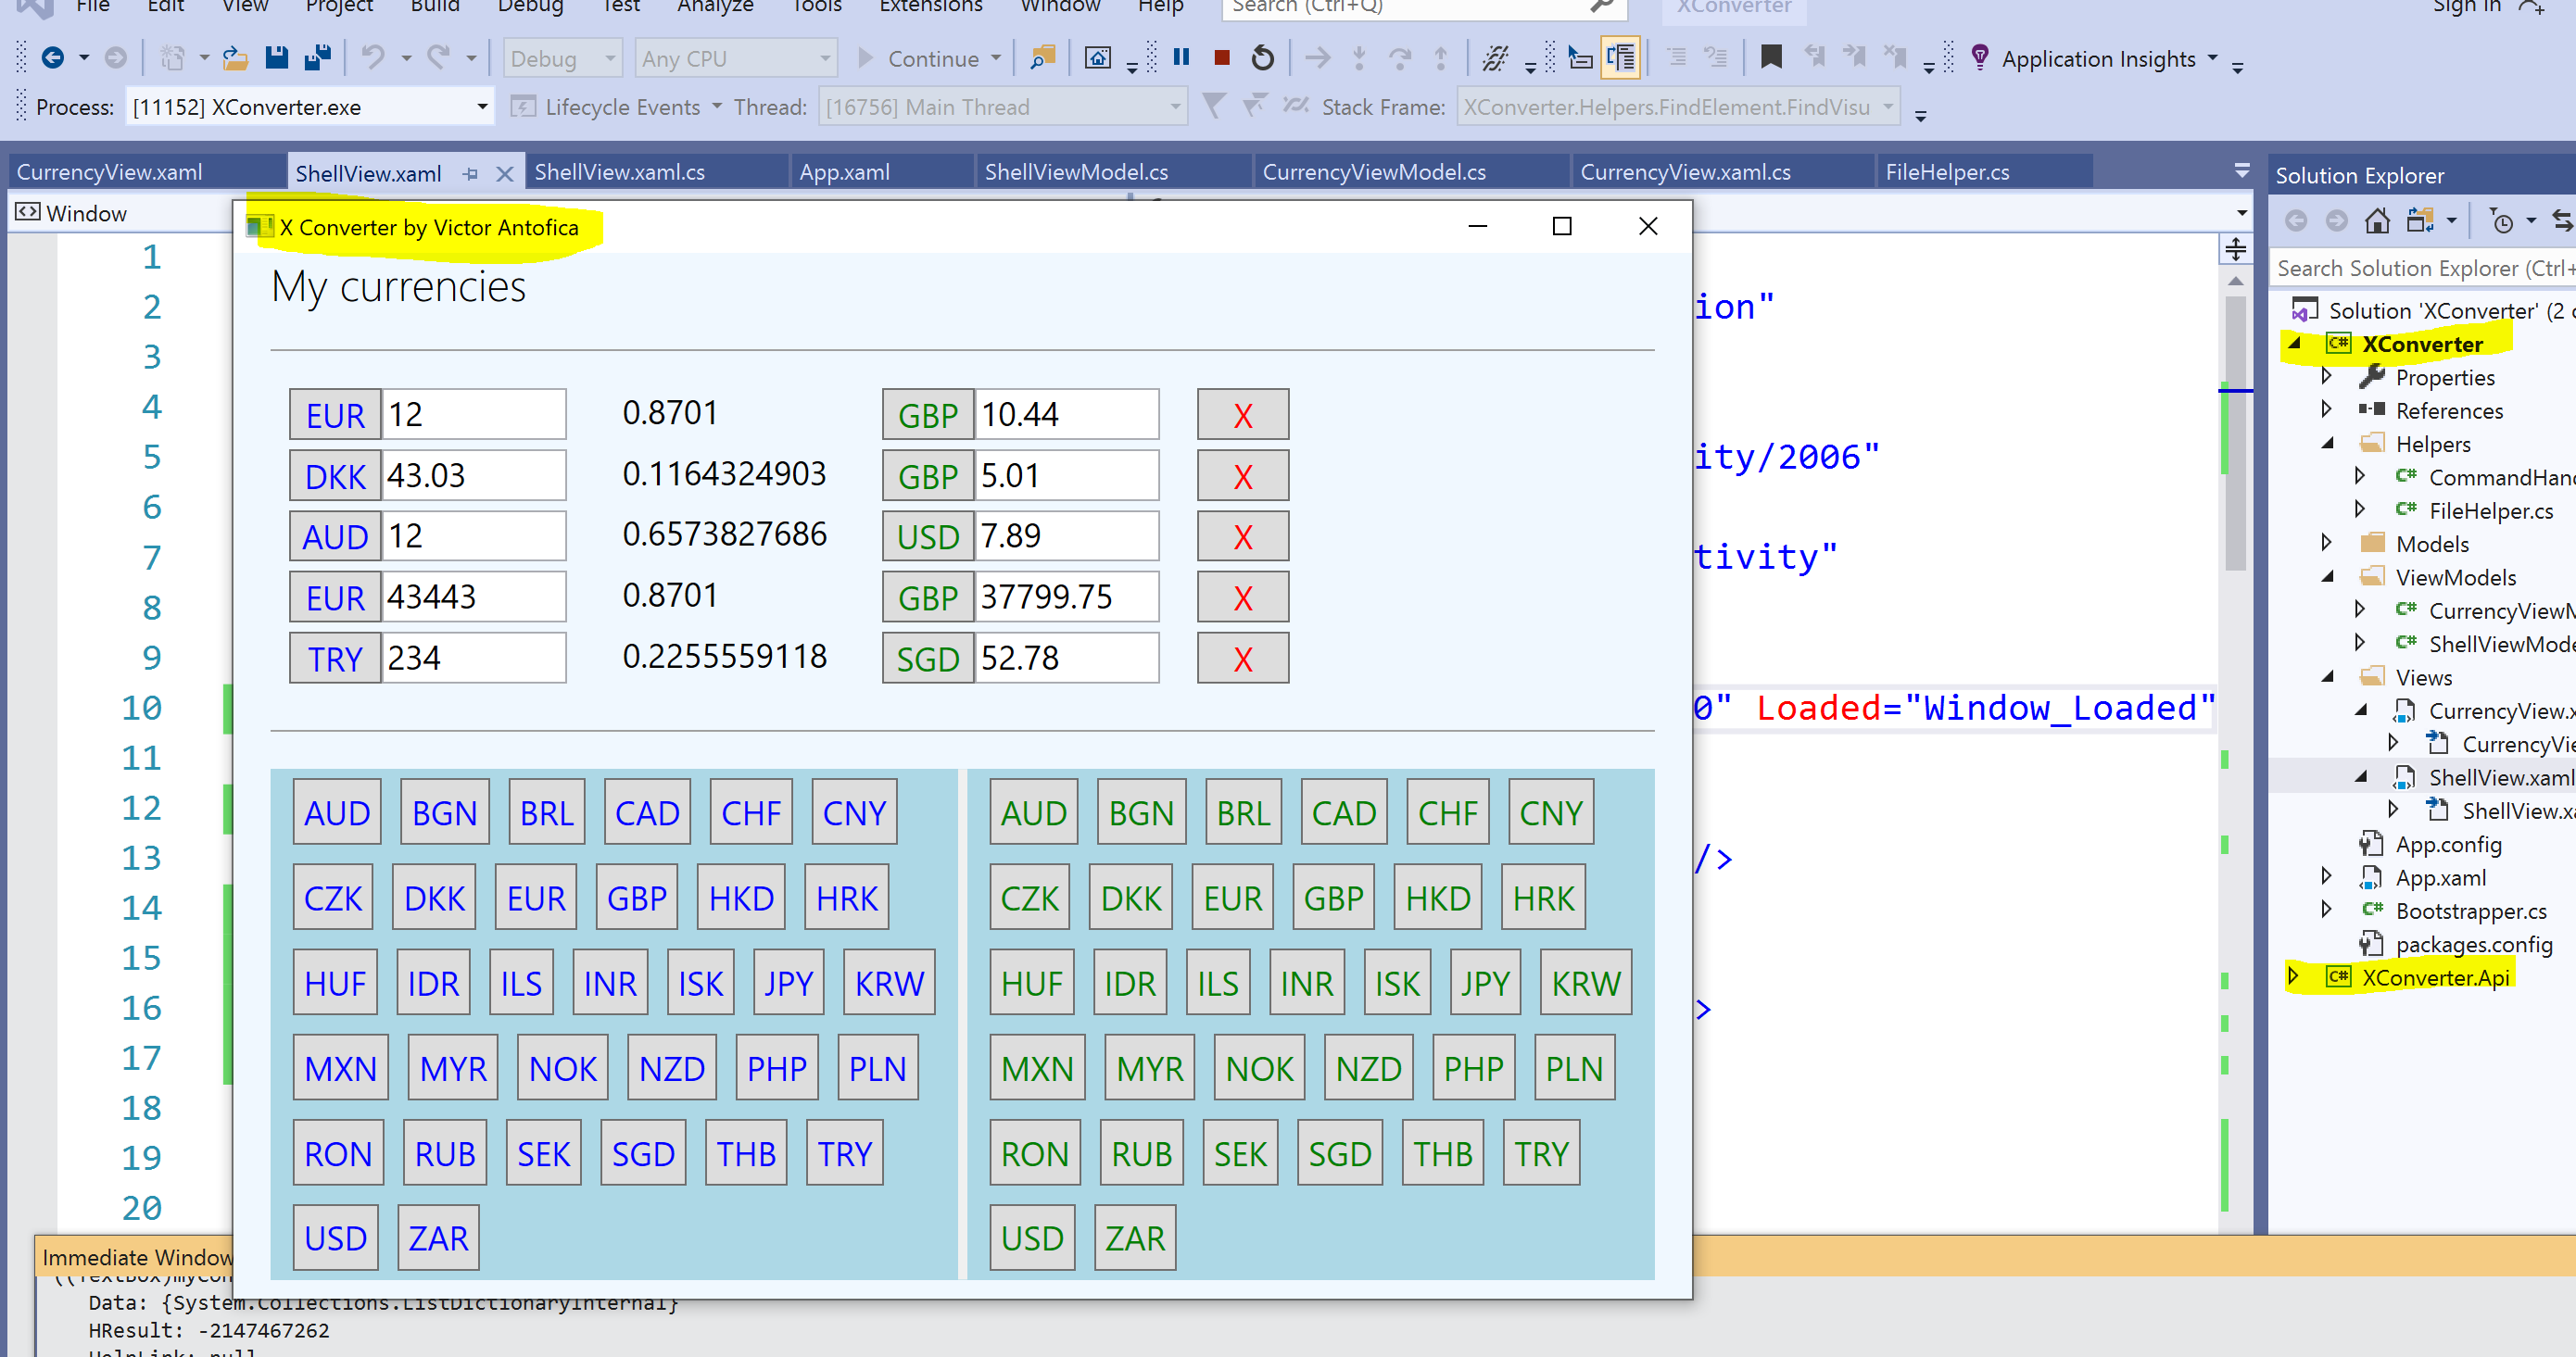Expand the Models folder
The image size is (2576, 1357).
(x=2327, y=543)
